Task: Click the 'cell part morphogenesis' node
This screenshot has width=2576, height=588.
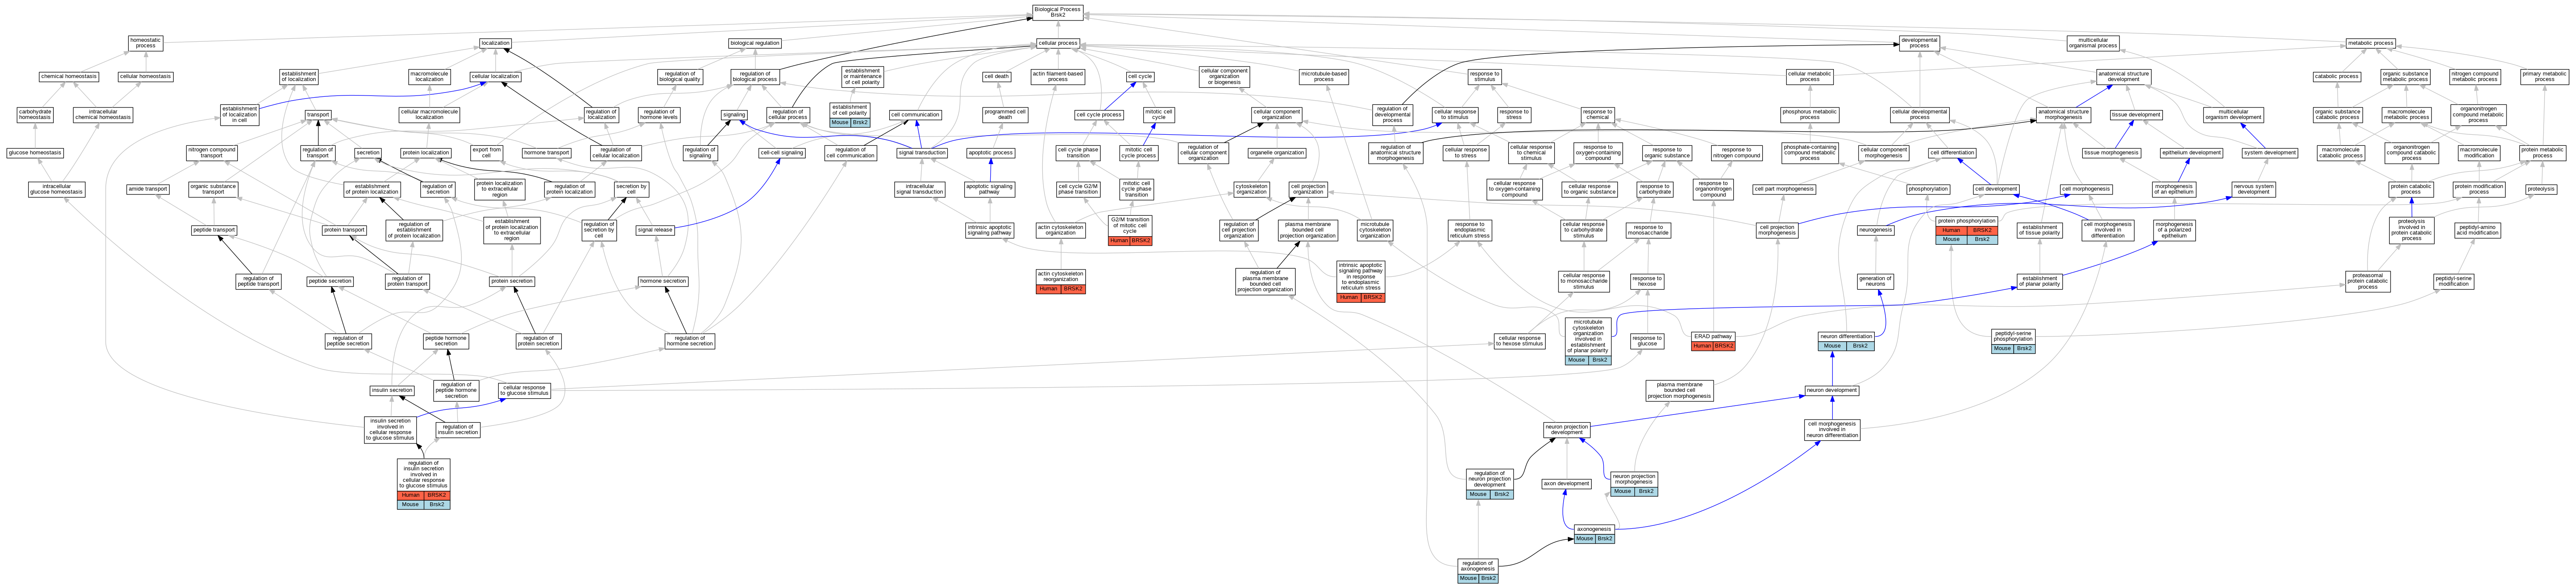Action: [x=1784, y=189]
